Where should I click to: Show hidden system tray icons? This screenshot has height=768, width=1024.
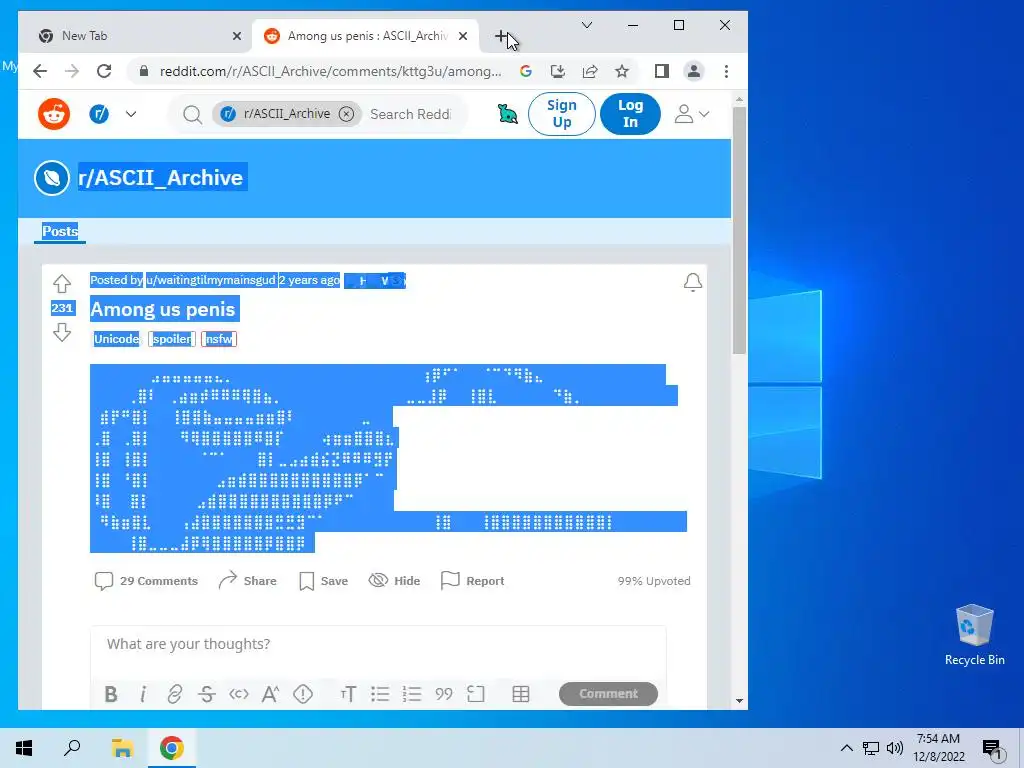pos(846,748)
